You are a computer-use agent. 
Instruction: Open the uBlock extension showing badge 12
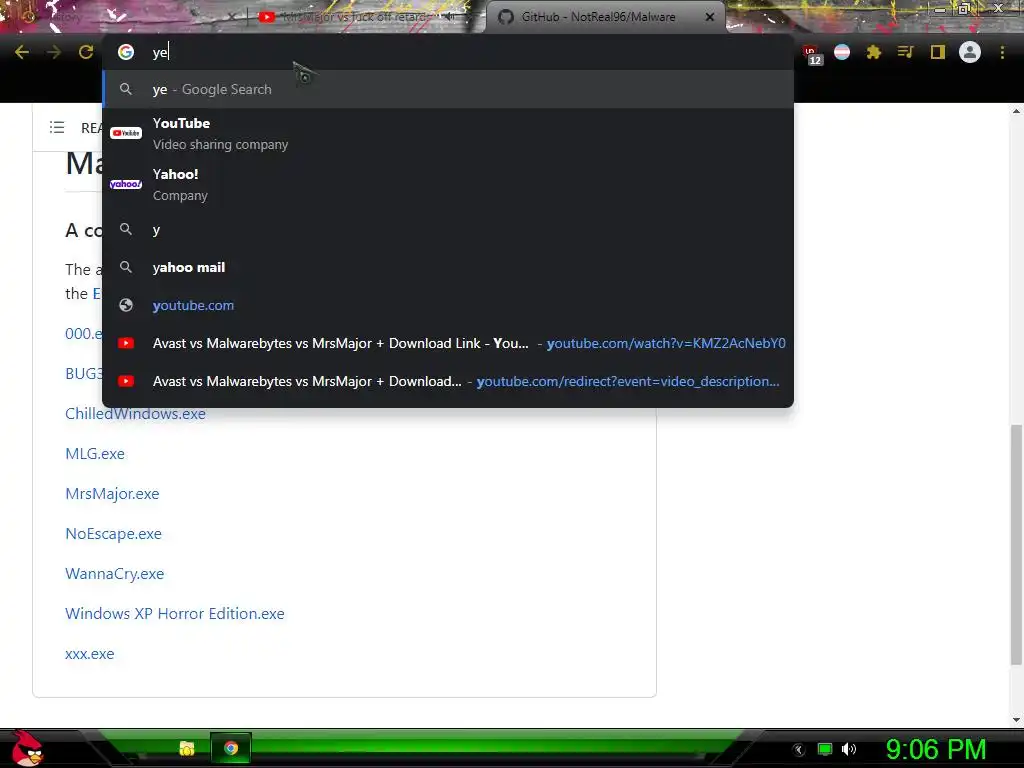pyautogui.click(x=812, y=54)
